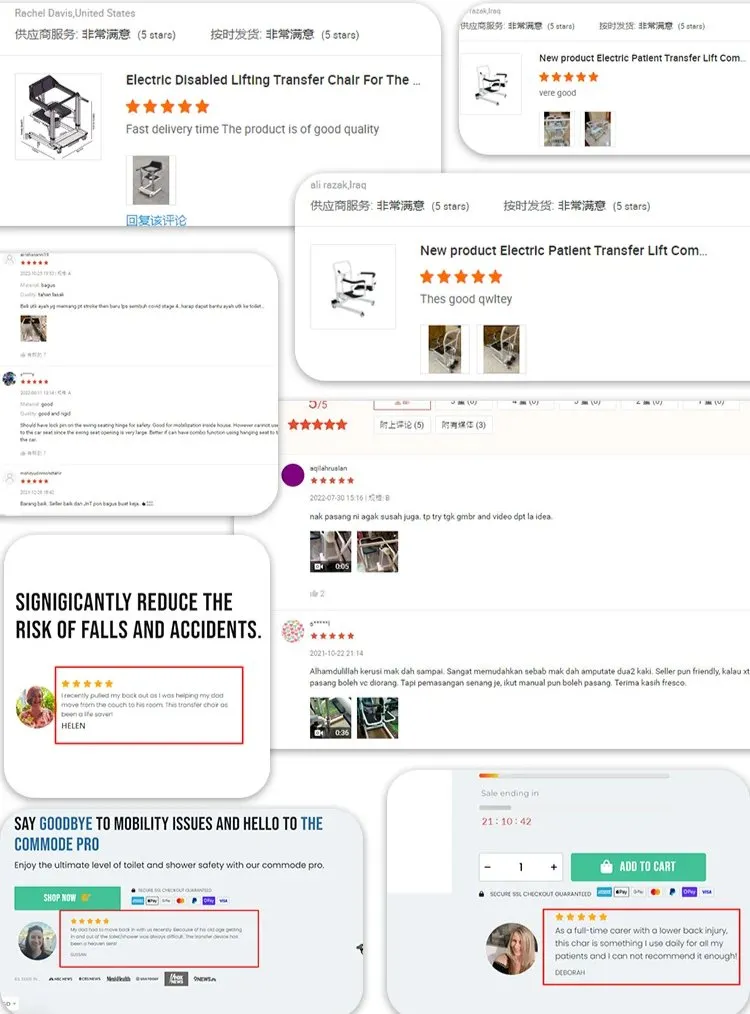Open Deborah's reviewer profile photo

point(511,948)
